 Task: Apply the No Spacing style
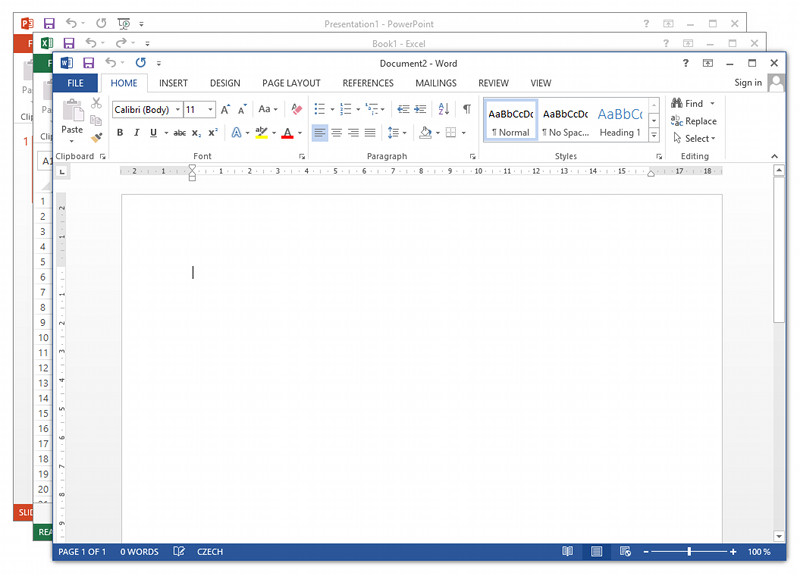pyautogui.click(x=565, y=121)
